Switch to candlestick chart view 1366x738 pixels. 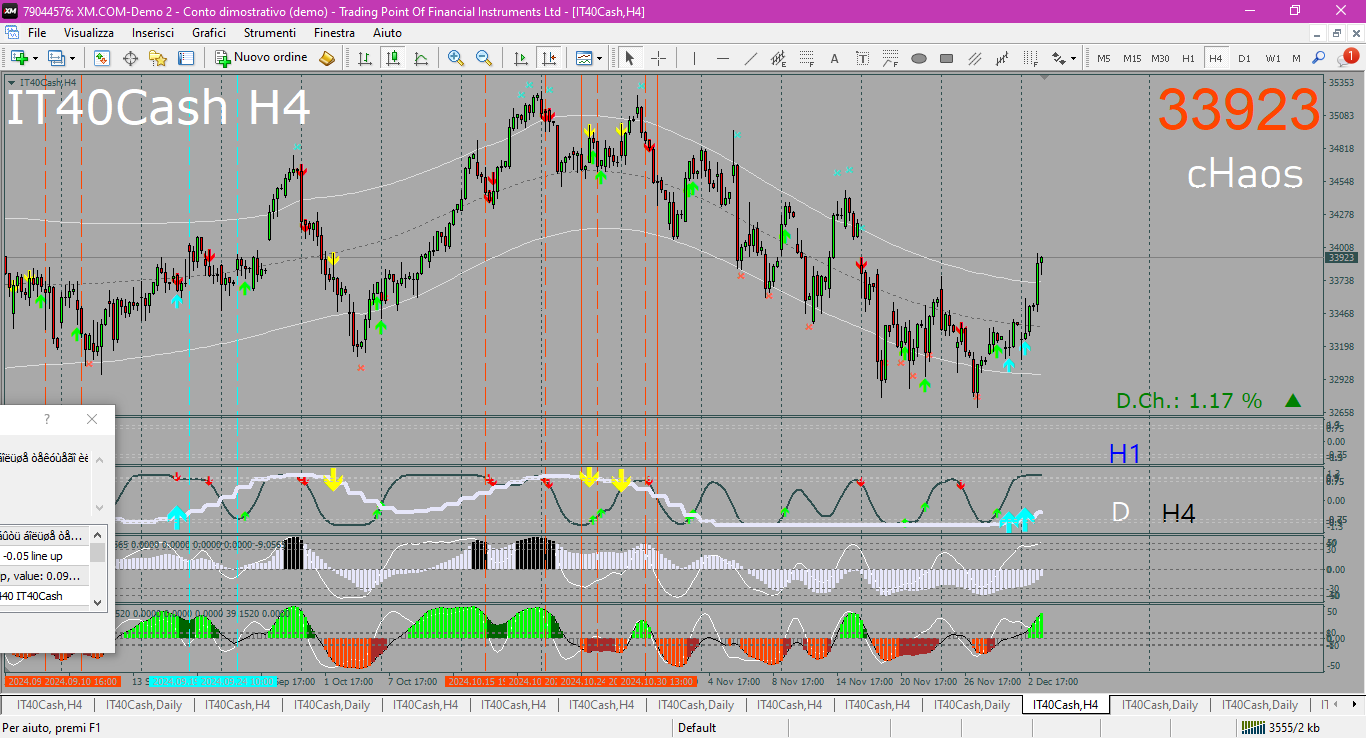coord(393,58)
